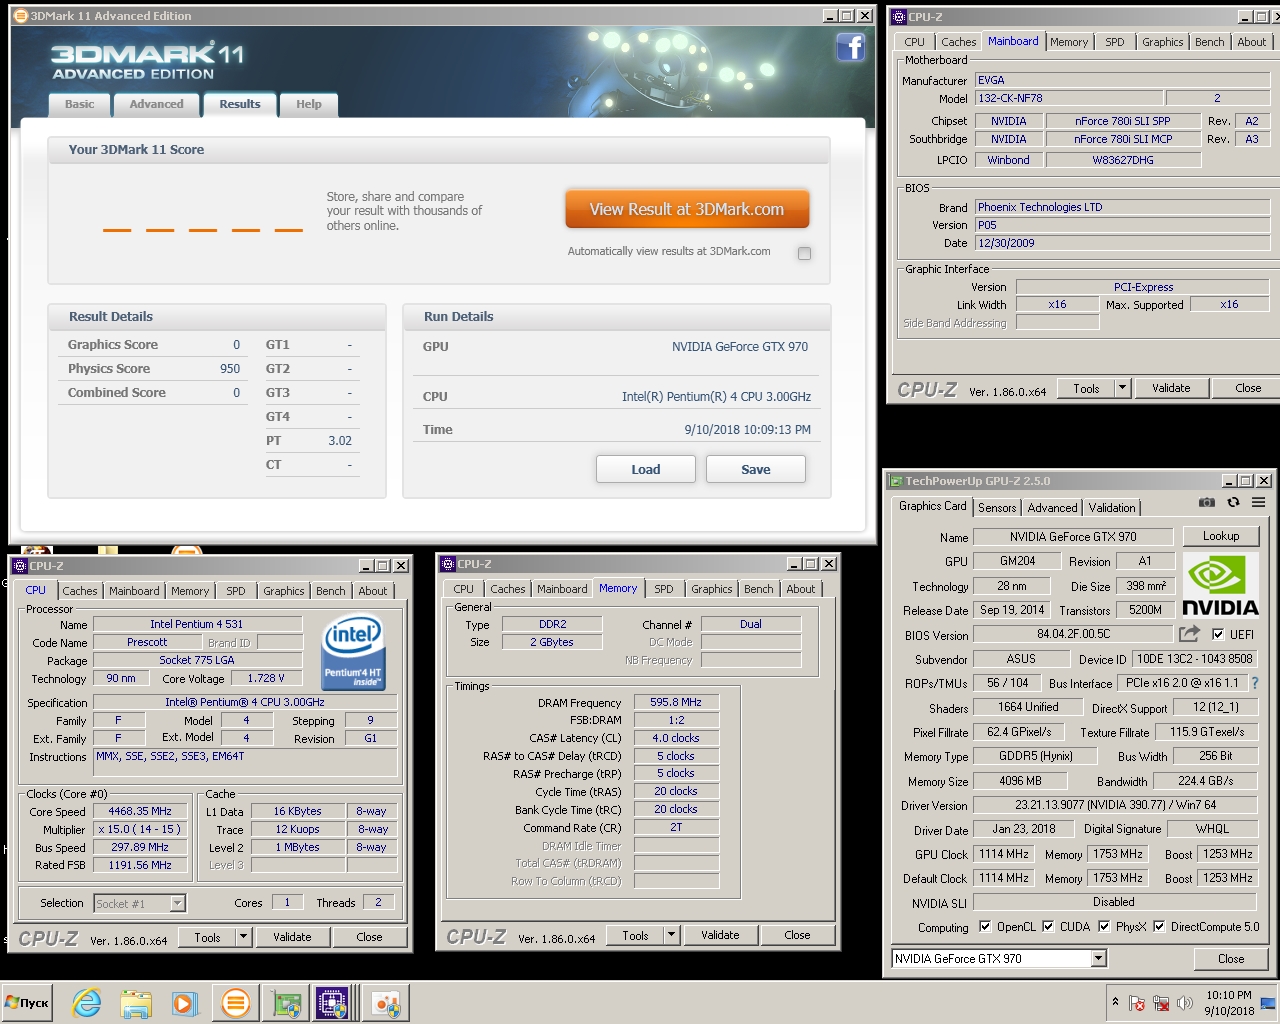1280x1024 pixels.
Task: Click Validate in the Memory CPU-Z window
Action: point(720,936)
